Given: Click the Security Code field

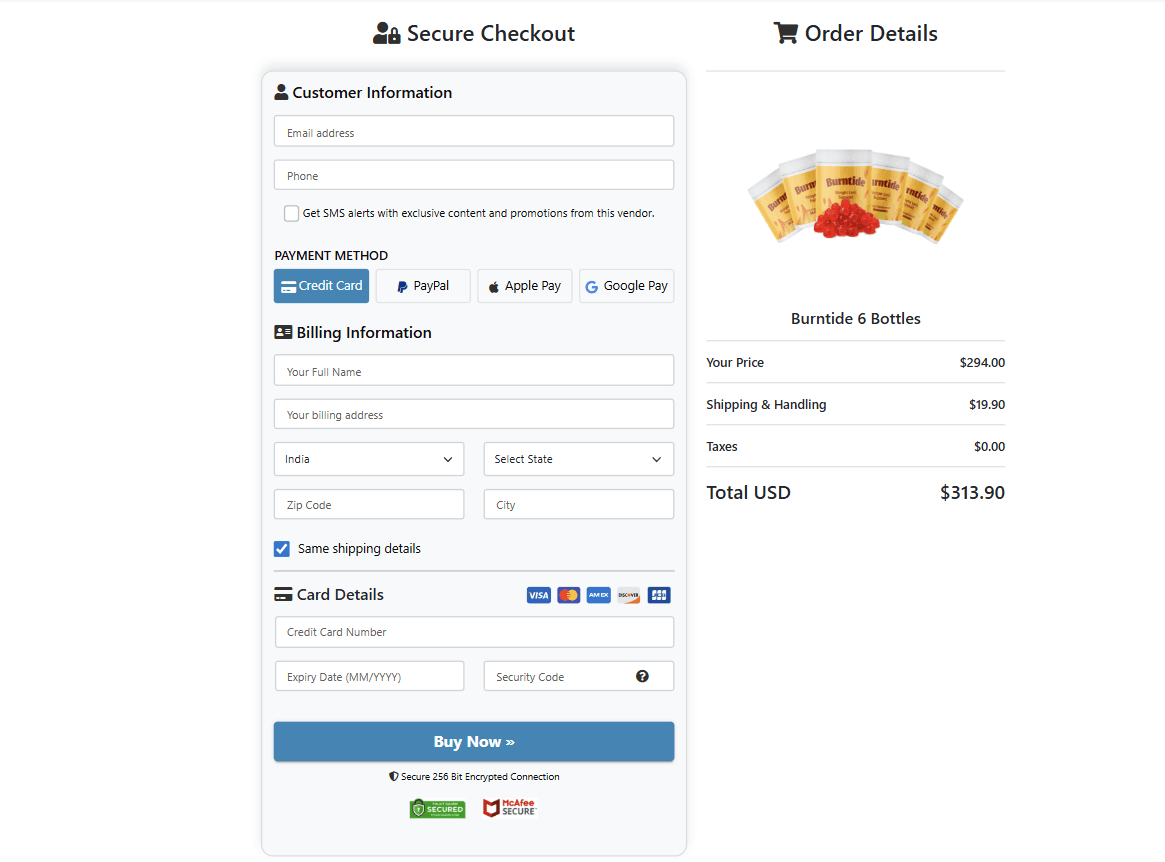Looking at the screenshot, I should coord(579,676).
